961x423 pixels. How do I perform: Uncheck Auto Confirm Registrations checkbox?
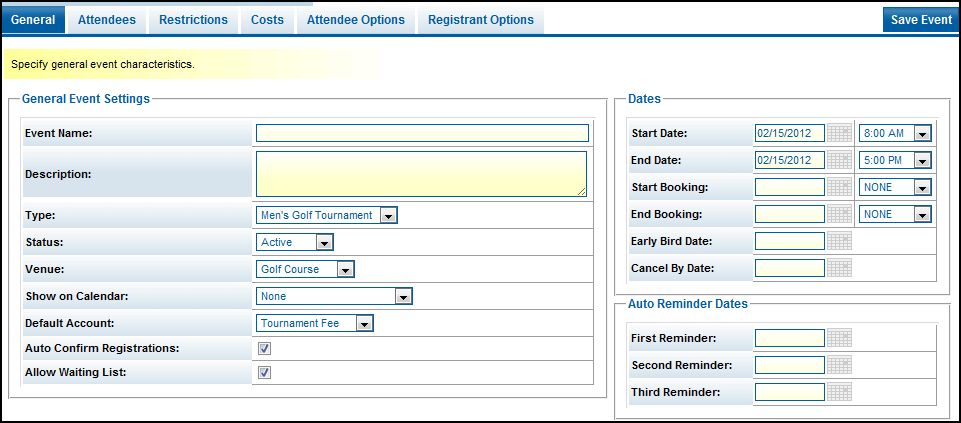tap(265, 348)
